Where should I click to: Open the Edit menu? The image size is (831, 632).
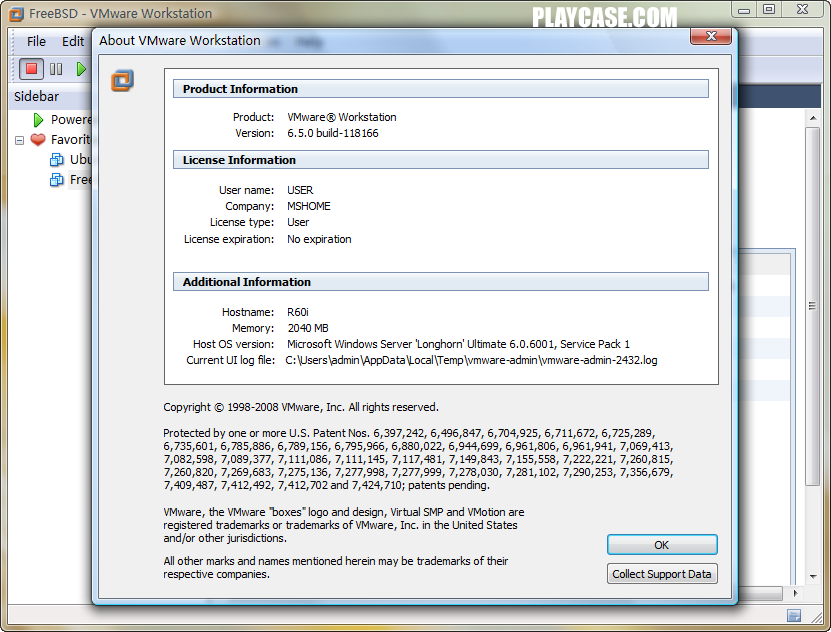pyautogui.click(x=73, y=41)
